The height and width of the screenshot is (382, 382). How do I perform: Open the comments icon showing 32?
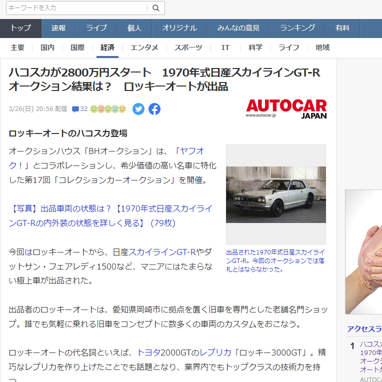[x=79, y=109]
